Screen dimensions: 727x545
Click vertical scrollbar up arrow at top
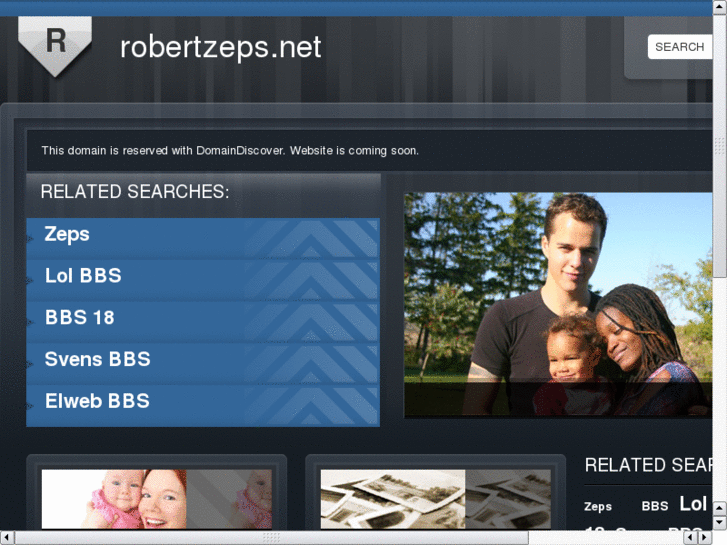[720, 6]
